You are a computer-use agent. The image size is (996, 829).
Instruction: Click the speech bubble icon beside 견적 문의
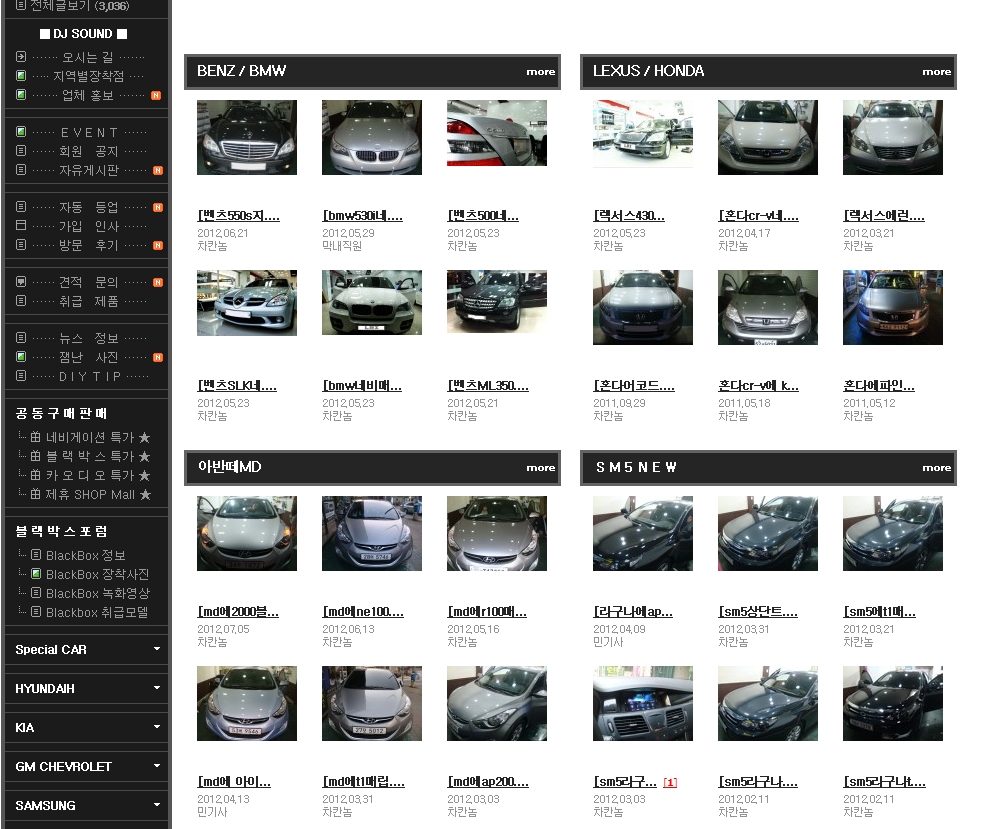[x=21, y=282]
